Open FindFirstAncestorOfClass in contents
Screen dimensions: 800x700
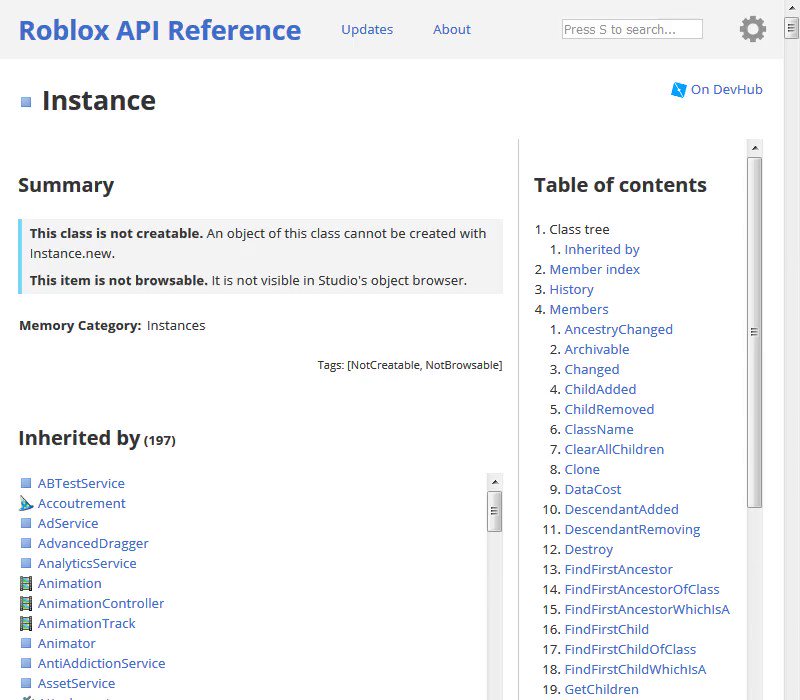point(642,589)
